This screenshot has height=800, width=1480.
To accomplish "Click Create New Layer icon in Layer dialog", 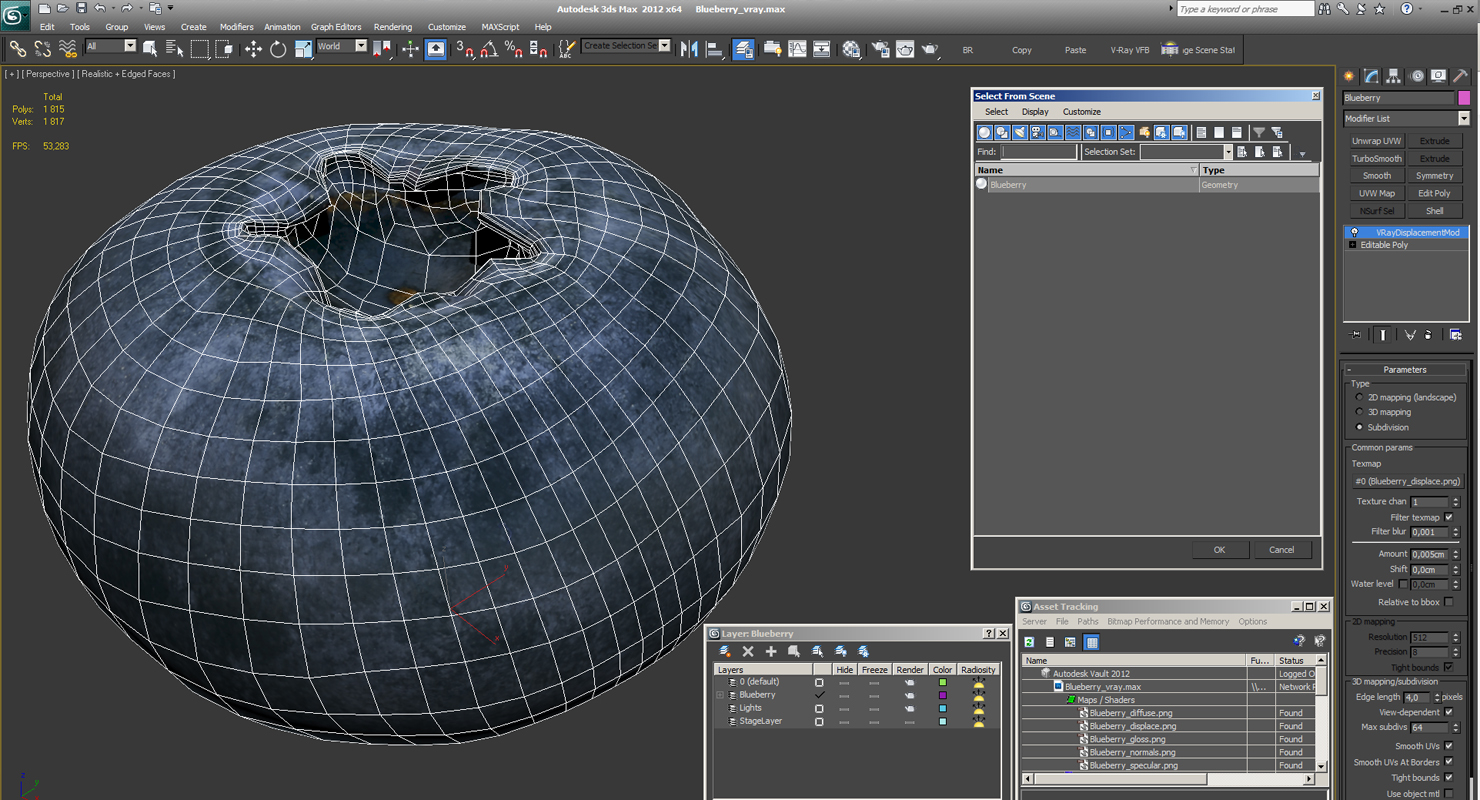I will pos(726,651).
